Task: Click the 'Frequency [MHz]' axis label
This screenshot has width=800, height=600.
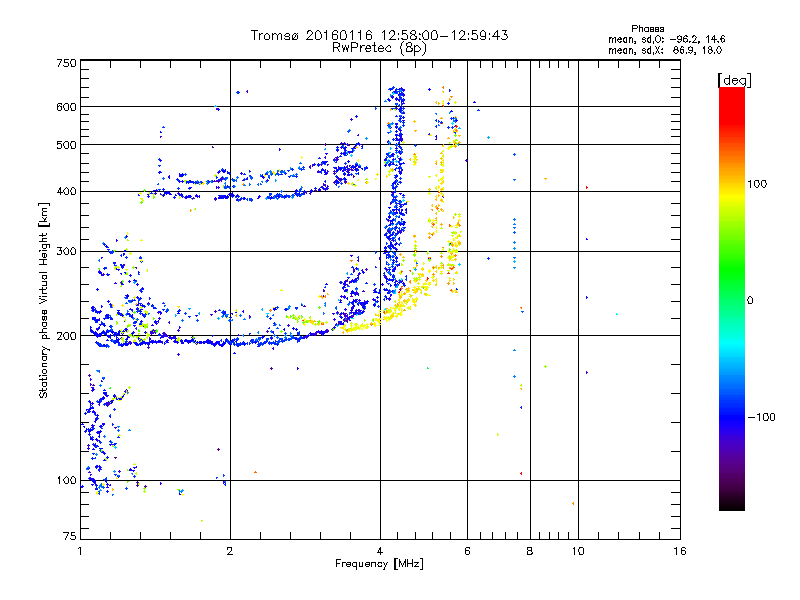Action: [x=379, y=564]
